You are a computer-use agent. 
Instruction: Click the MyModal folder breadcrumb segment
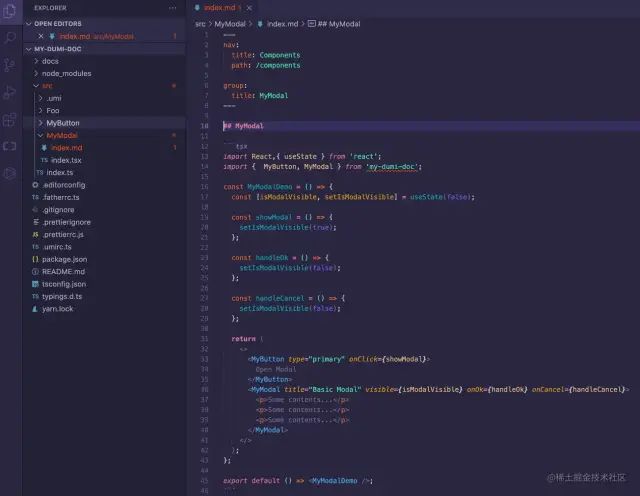pyautogui.click(x=230, y=24)
